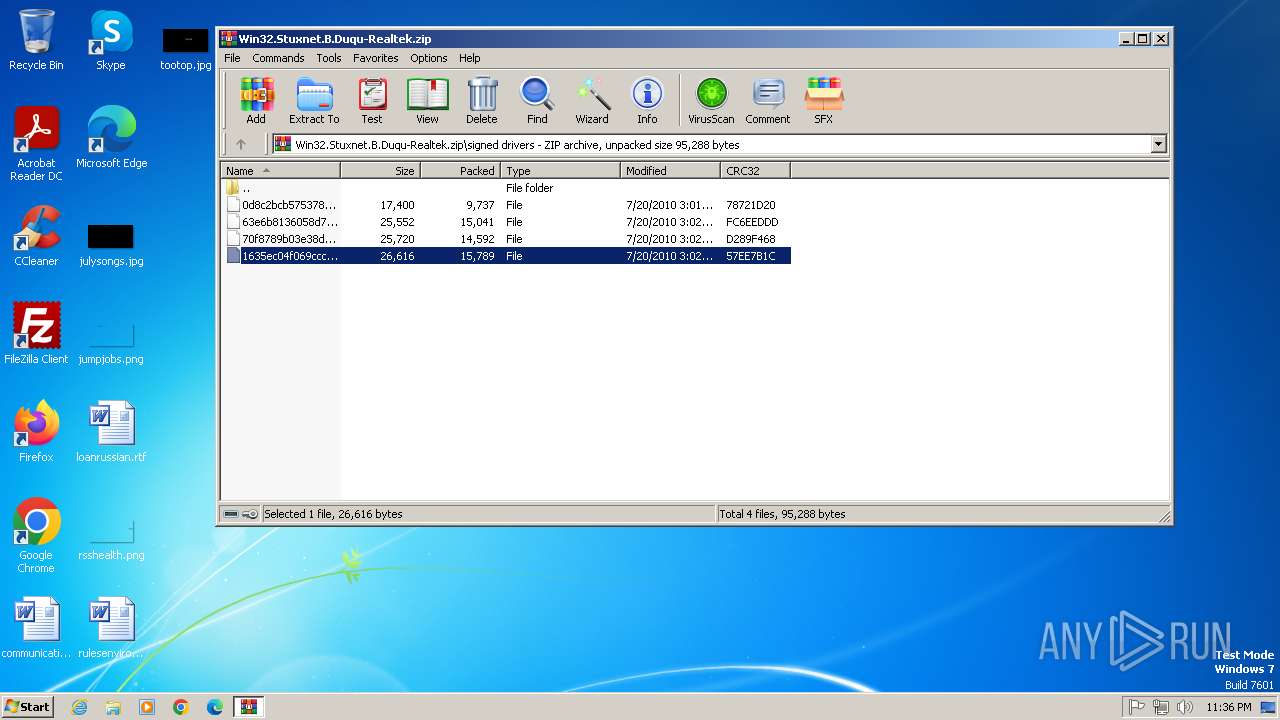Click the Extract To toolbar icon

click(314, 100)
